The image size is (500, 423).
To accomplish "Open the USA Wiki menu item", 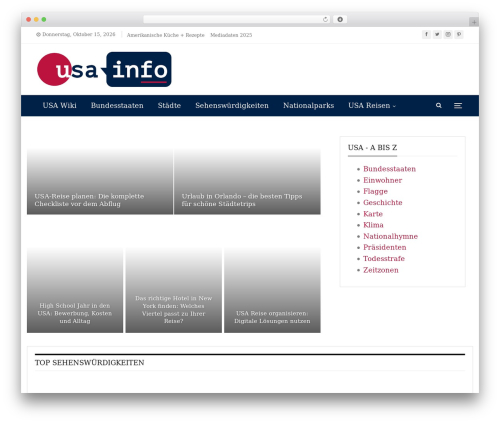I will point(59,105).
